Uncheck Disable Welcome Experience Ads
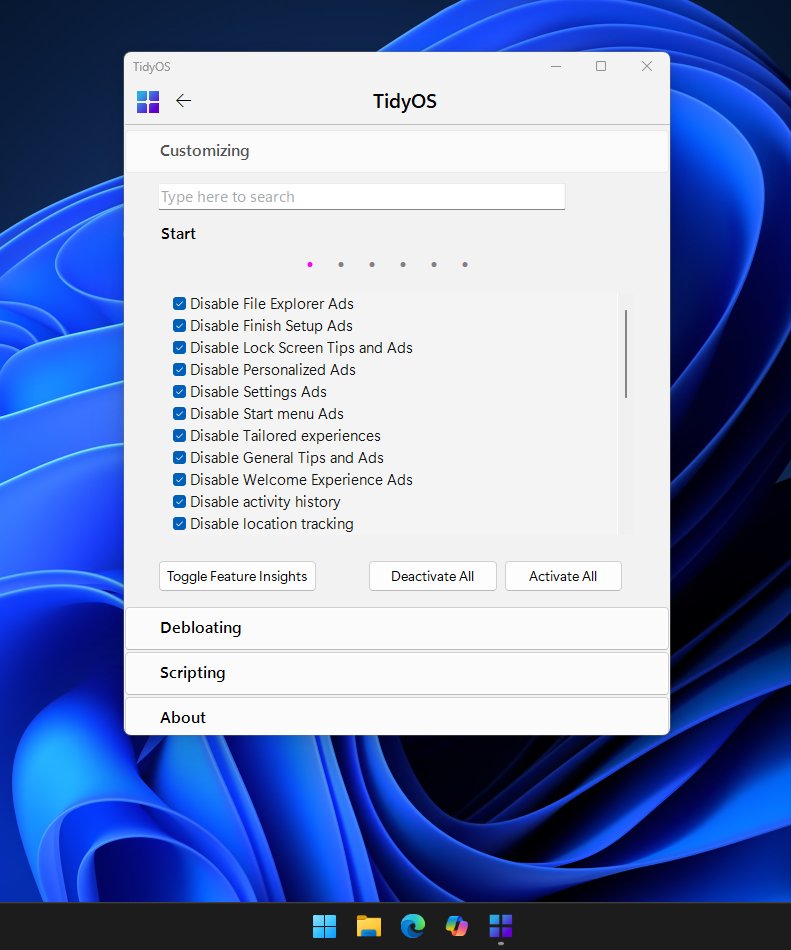 click(179, 480)
